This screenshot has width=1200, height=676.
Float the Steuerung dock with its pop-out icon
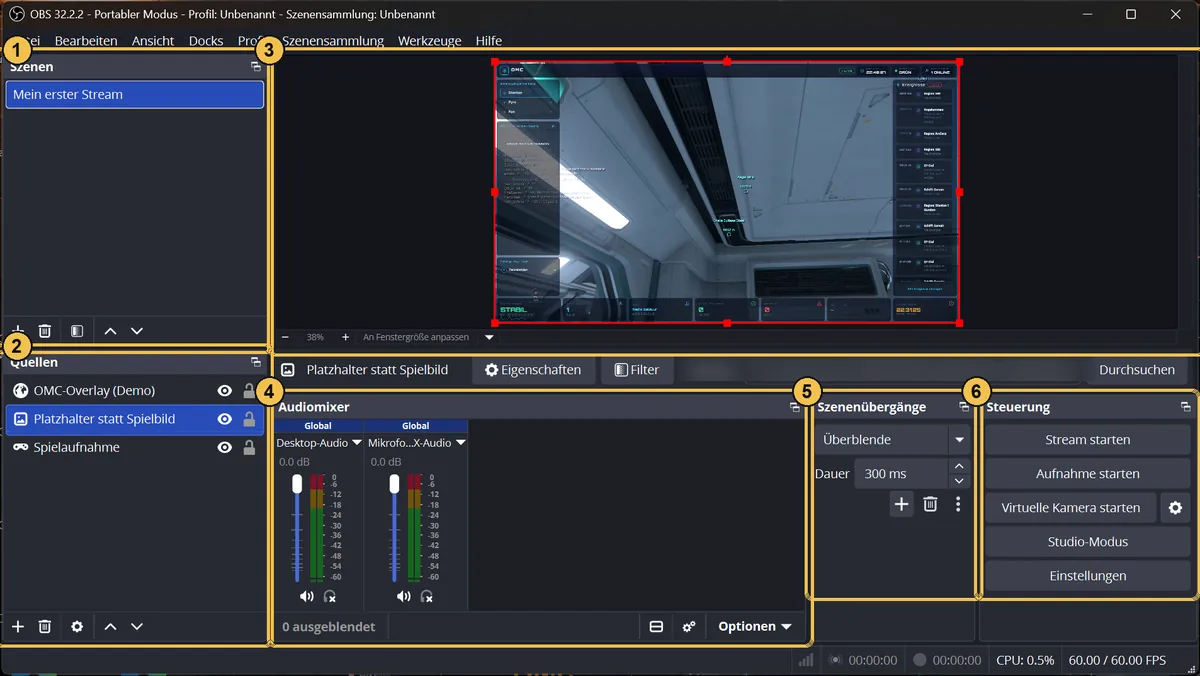[x=1185, y=407]
